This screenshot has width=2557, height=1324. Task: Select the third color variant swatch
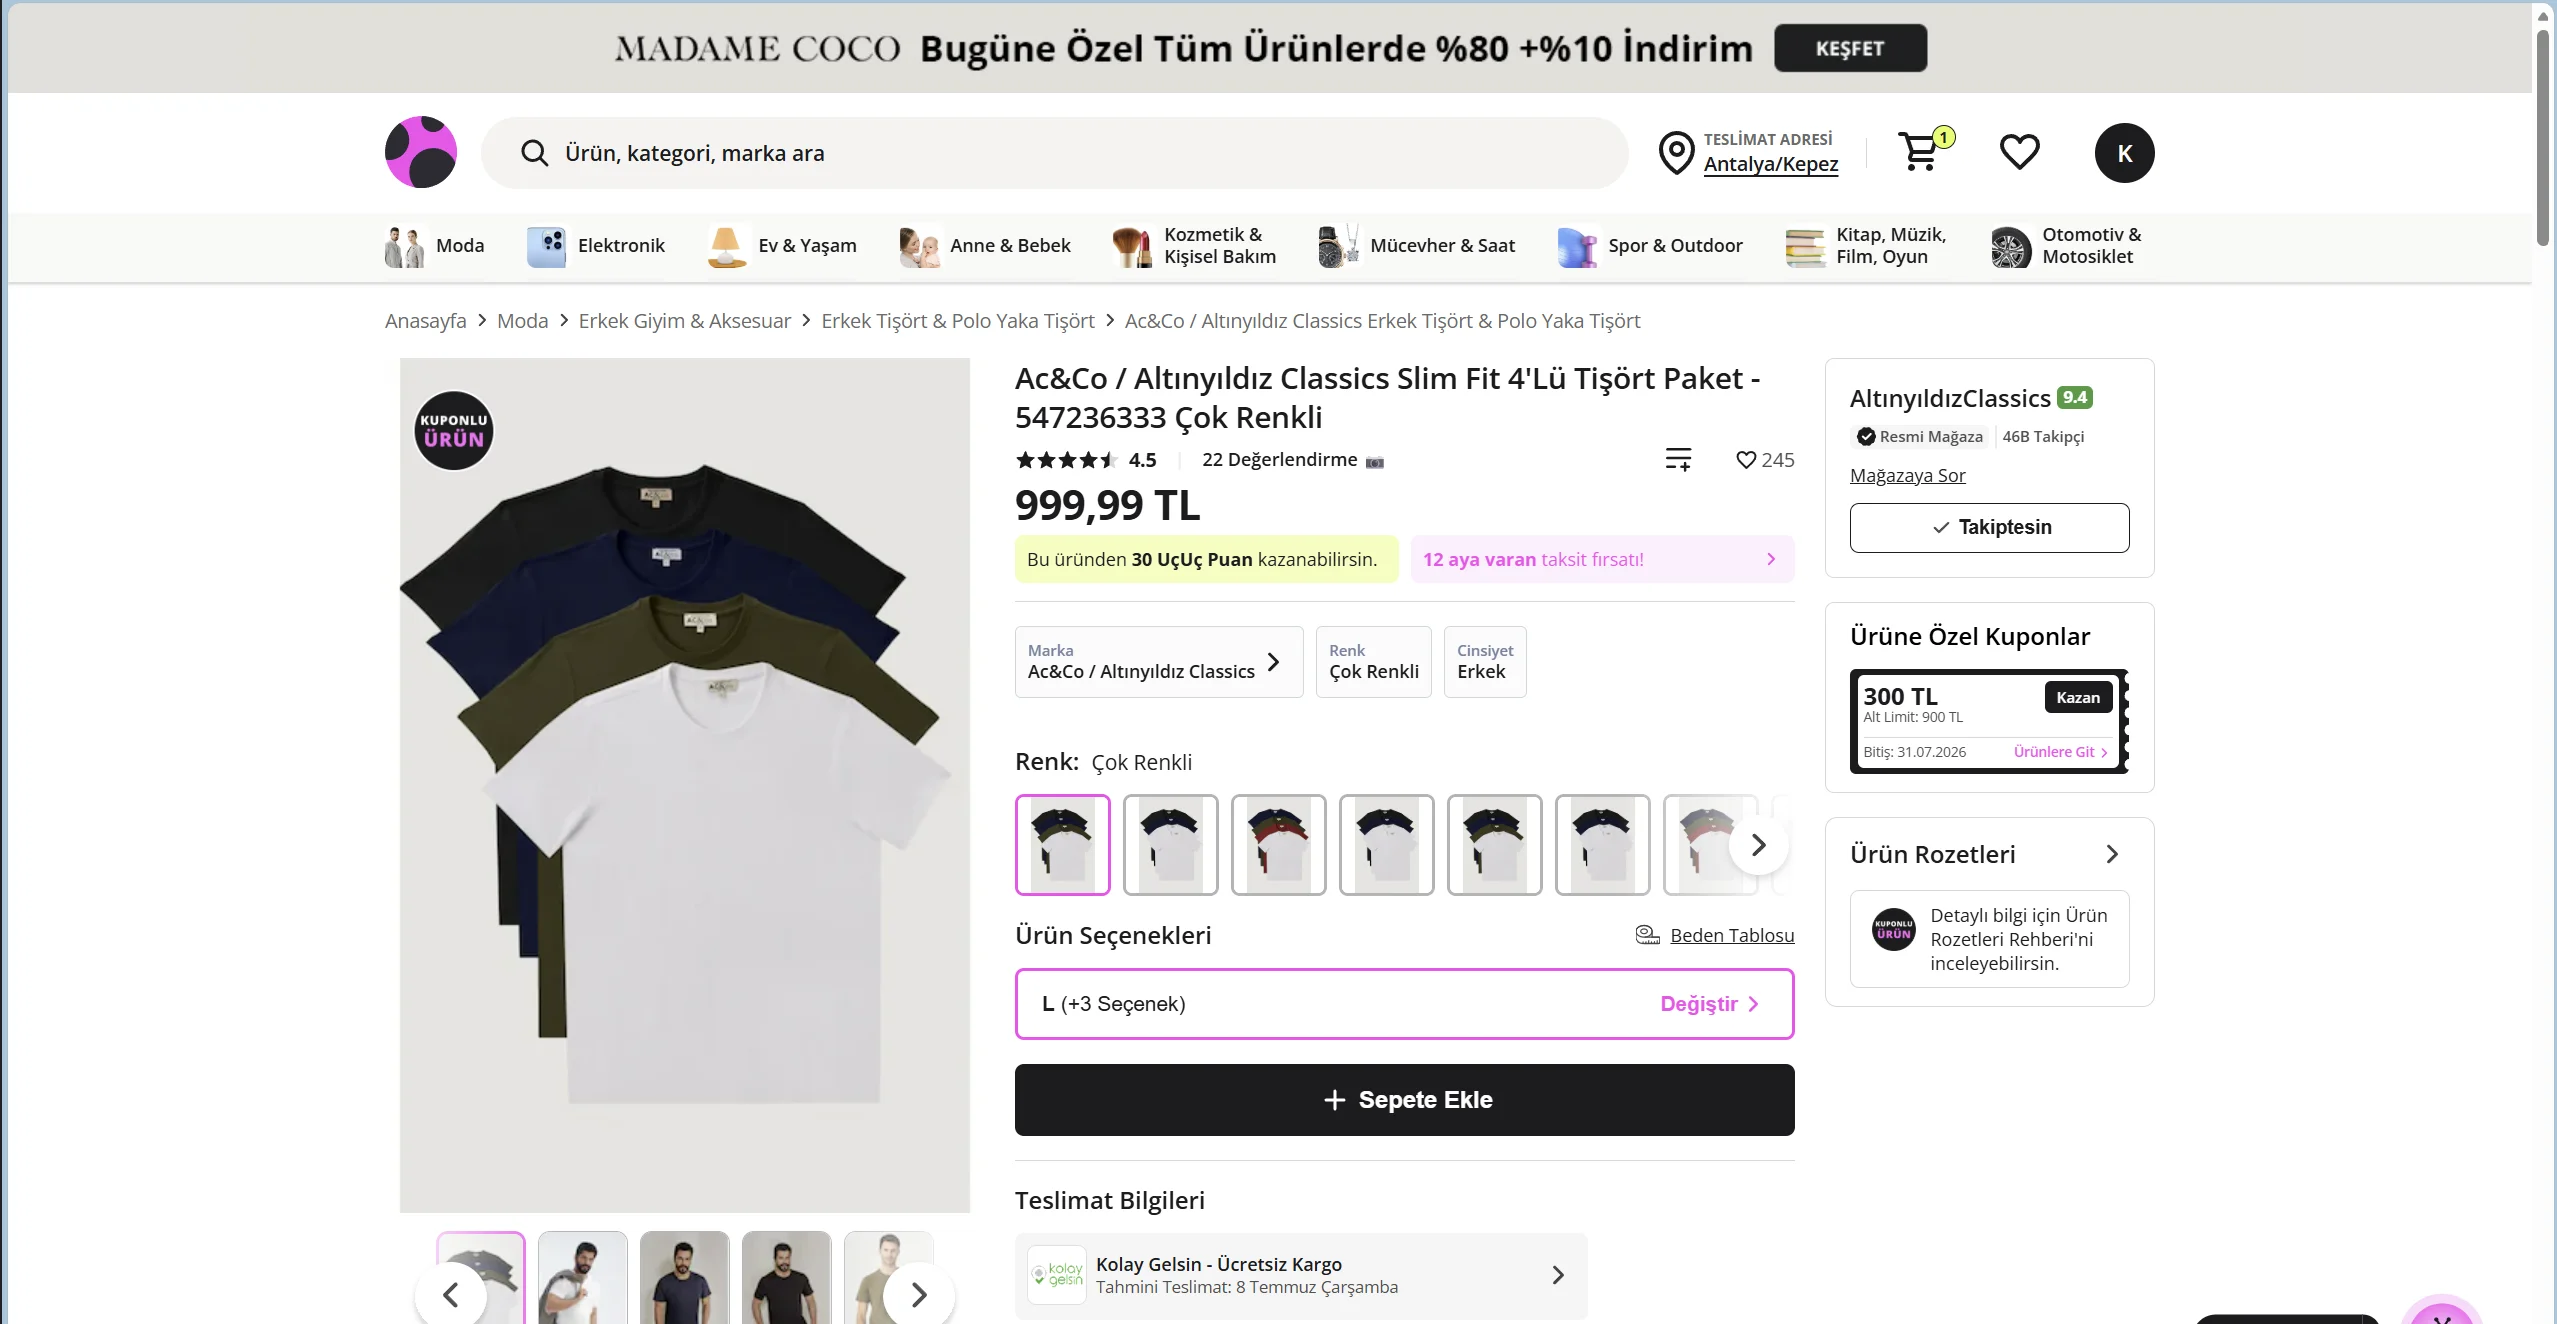click(x=1278, y=845)
